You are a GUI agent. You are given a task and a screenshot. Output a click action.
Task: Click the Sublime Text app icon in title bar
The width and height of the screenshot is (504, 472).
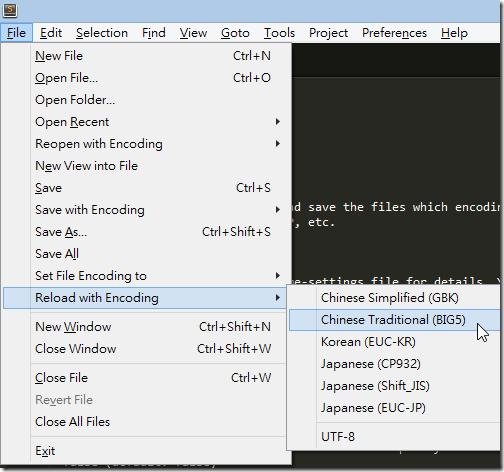[10, 10]
